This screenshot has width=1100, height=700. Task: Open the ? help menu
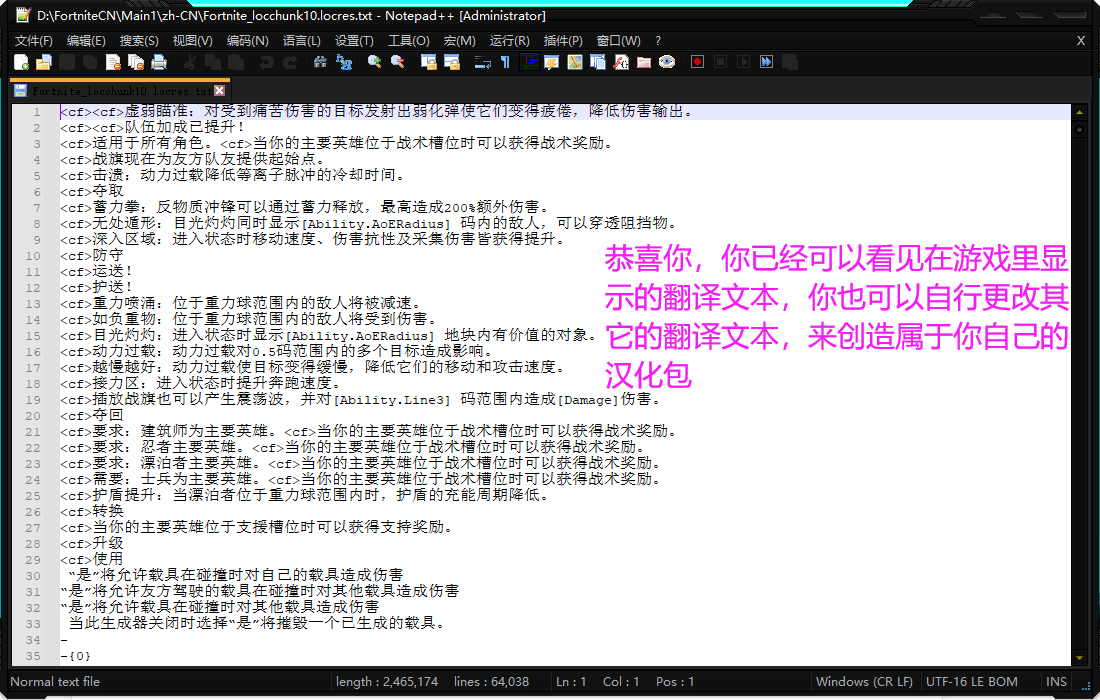click(657, 41)
